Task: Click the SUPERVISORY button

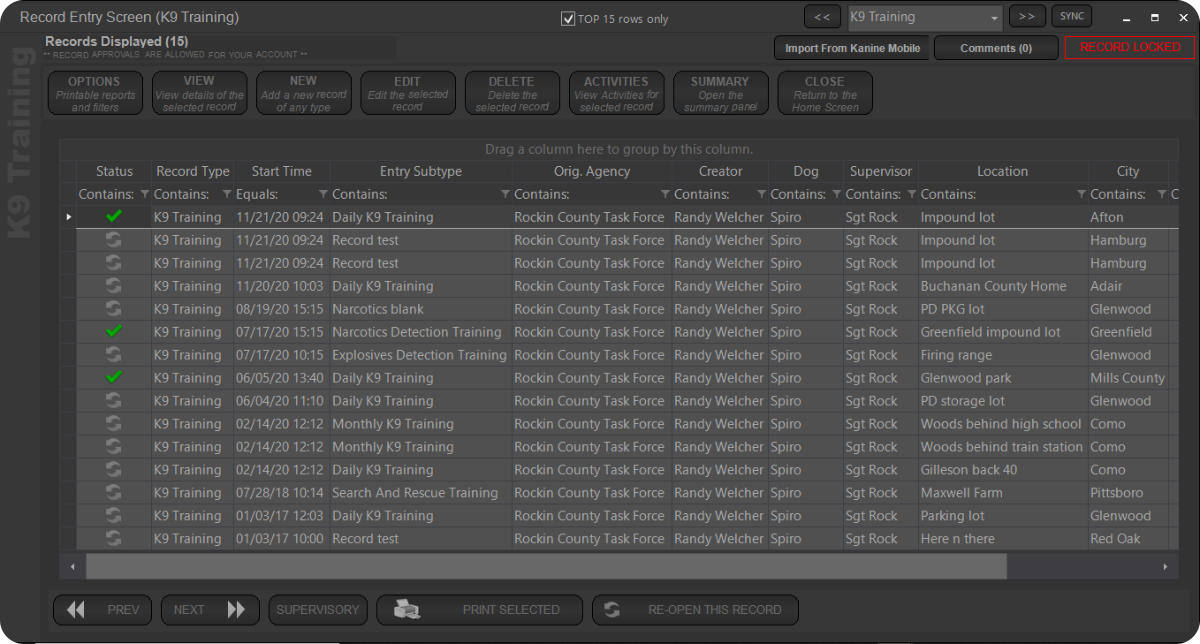Action: click(317, 610)
